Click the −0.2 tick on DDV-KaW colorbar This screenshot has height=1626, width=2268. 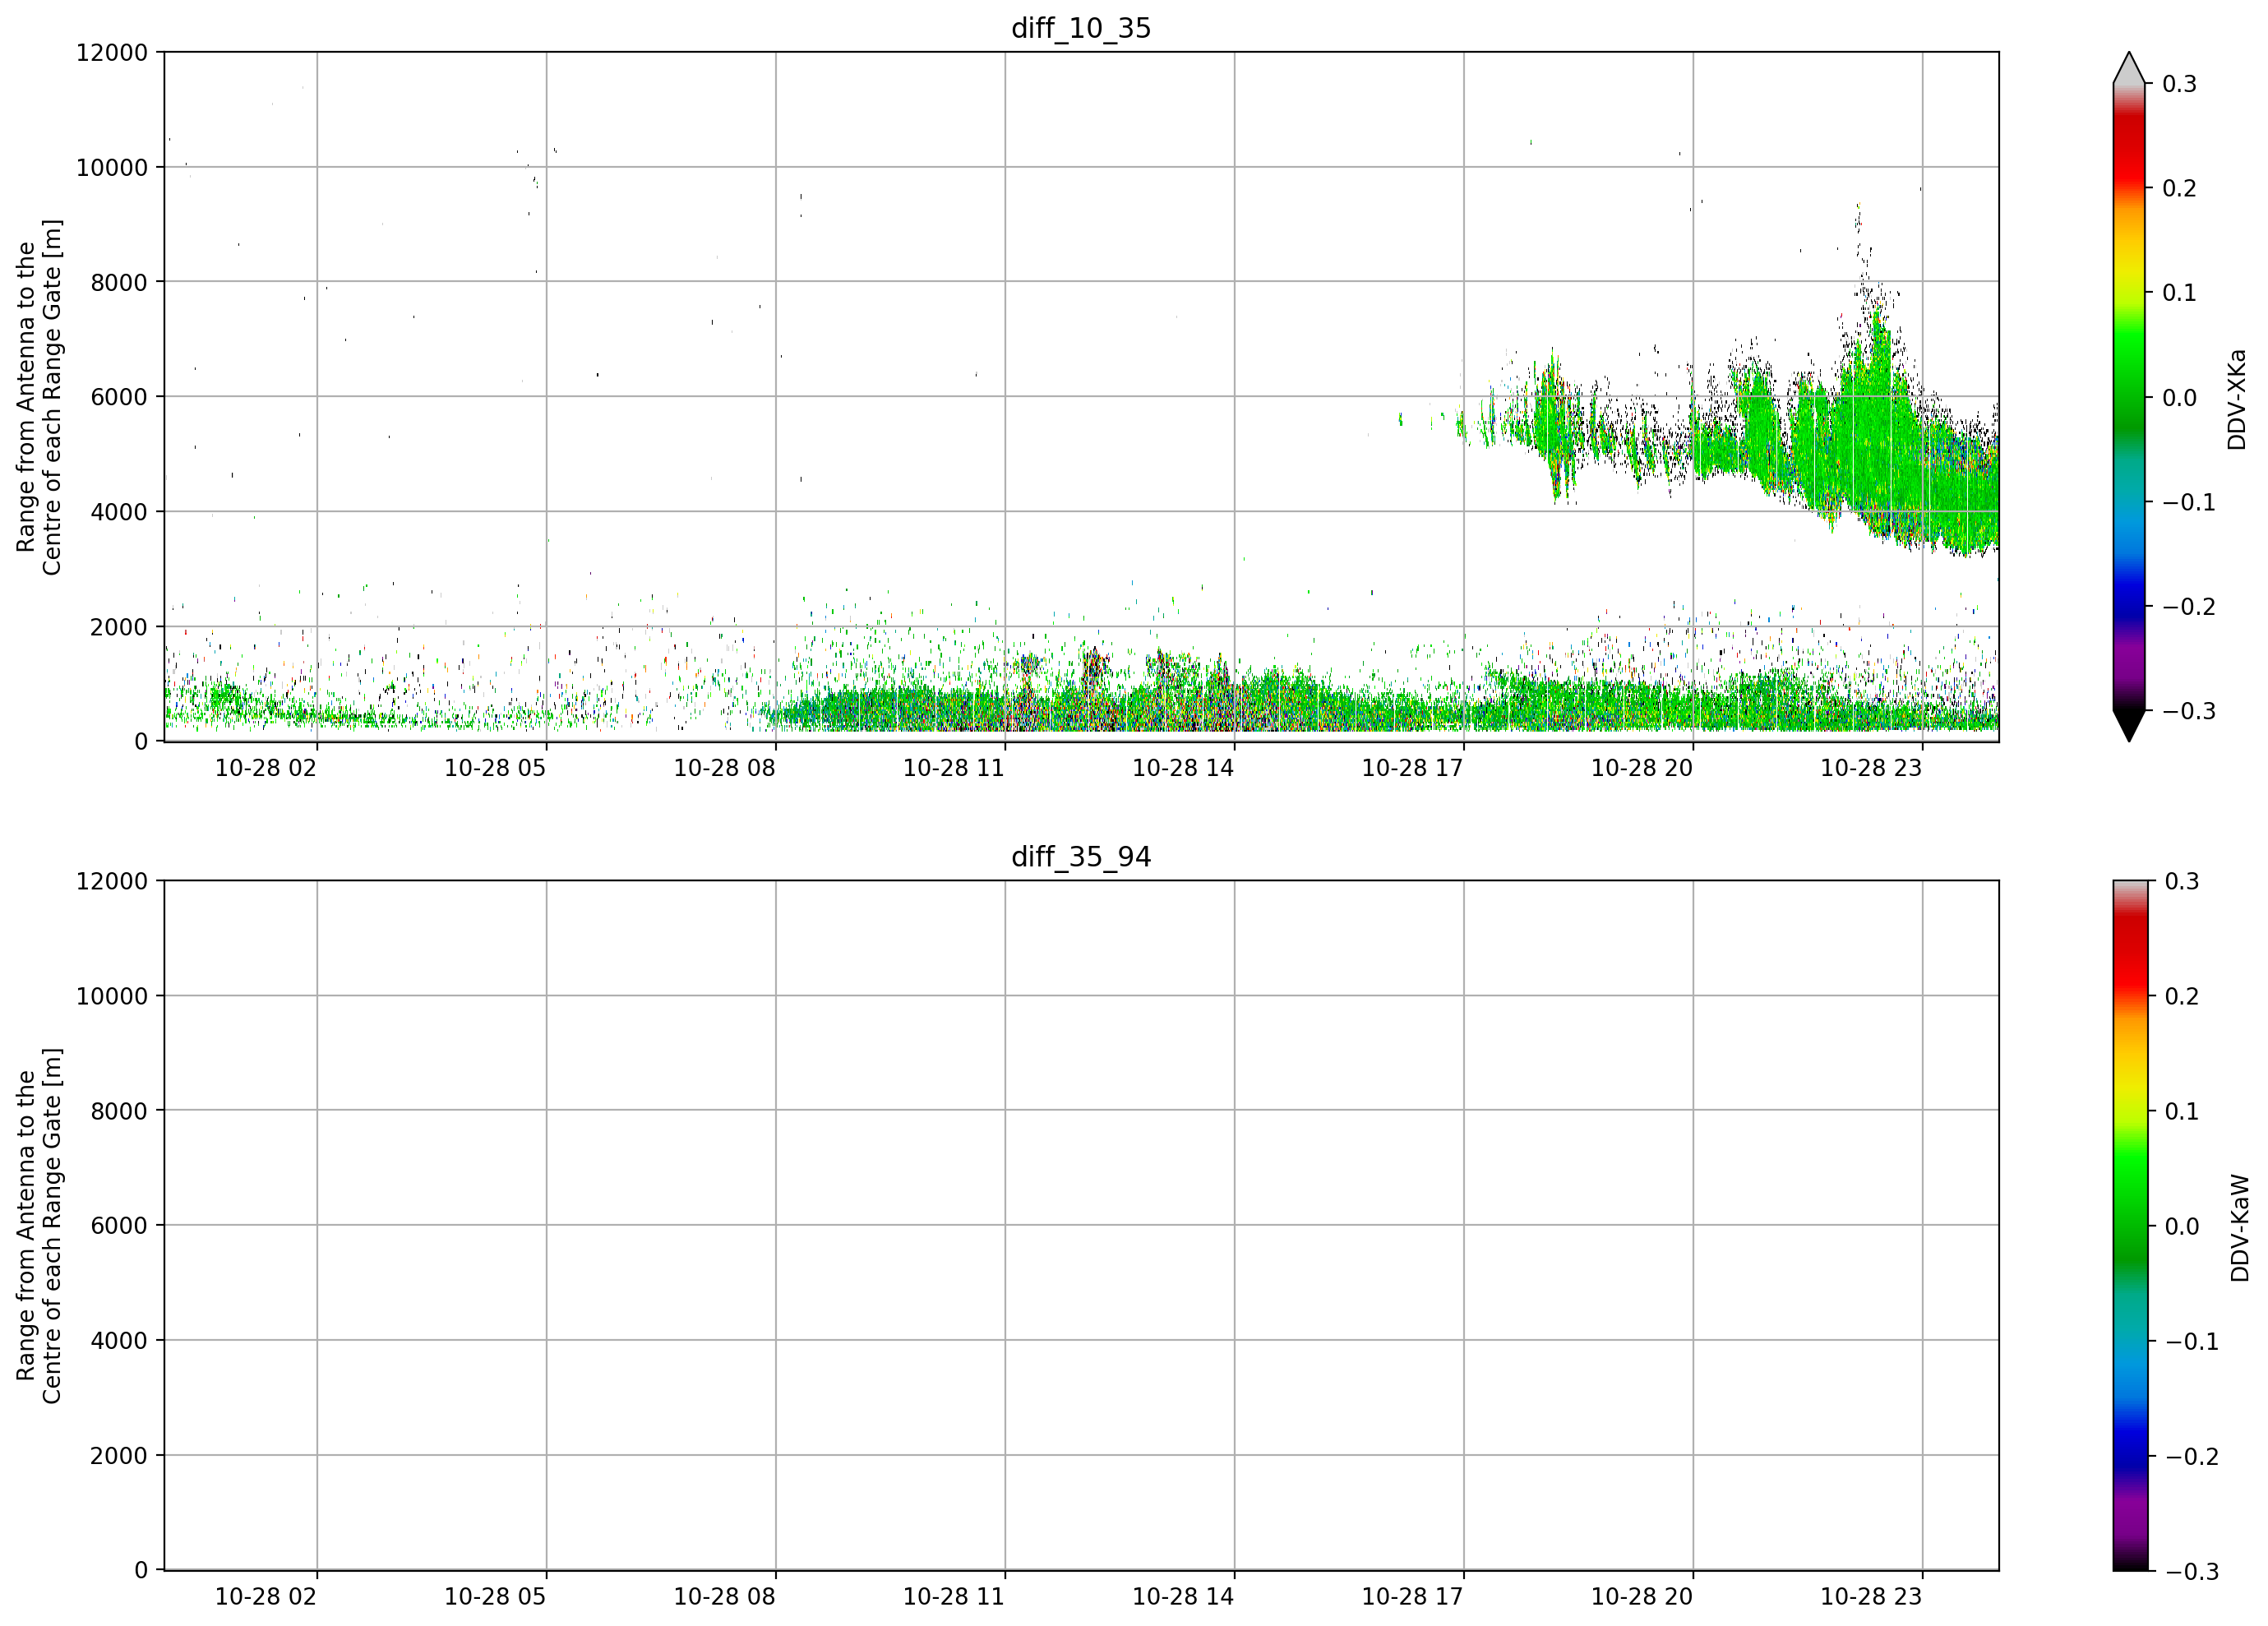tap(2192, 1456)
